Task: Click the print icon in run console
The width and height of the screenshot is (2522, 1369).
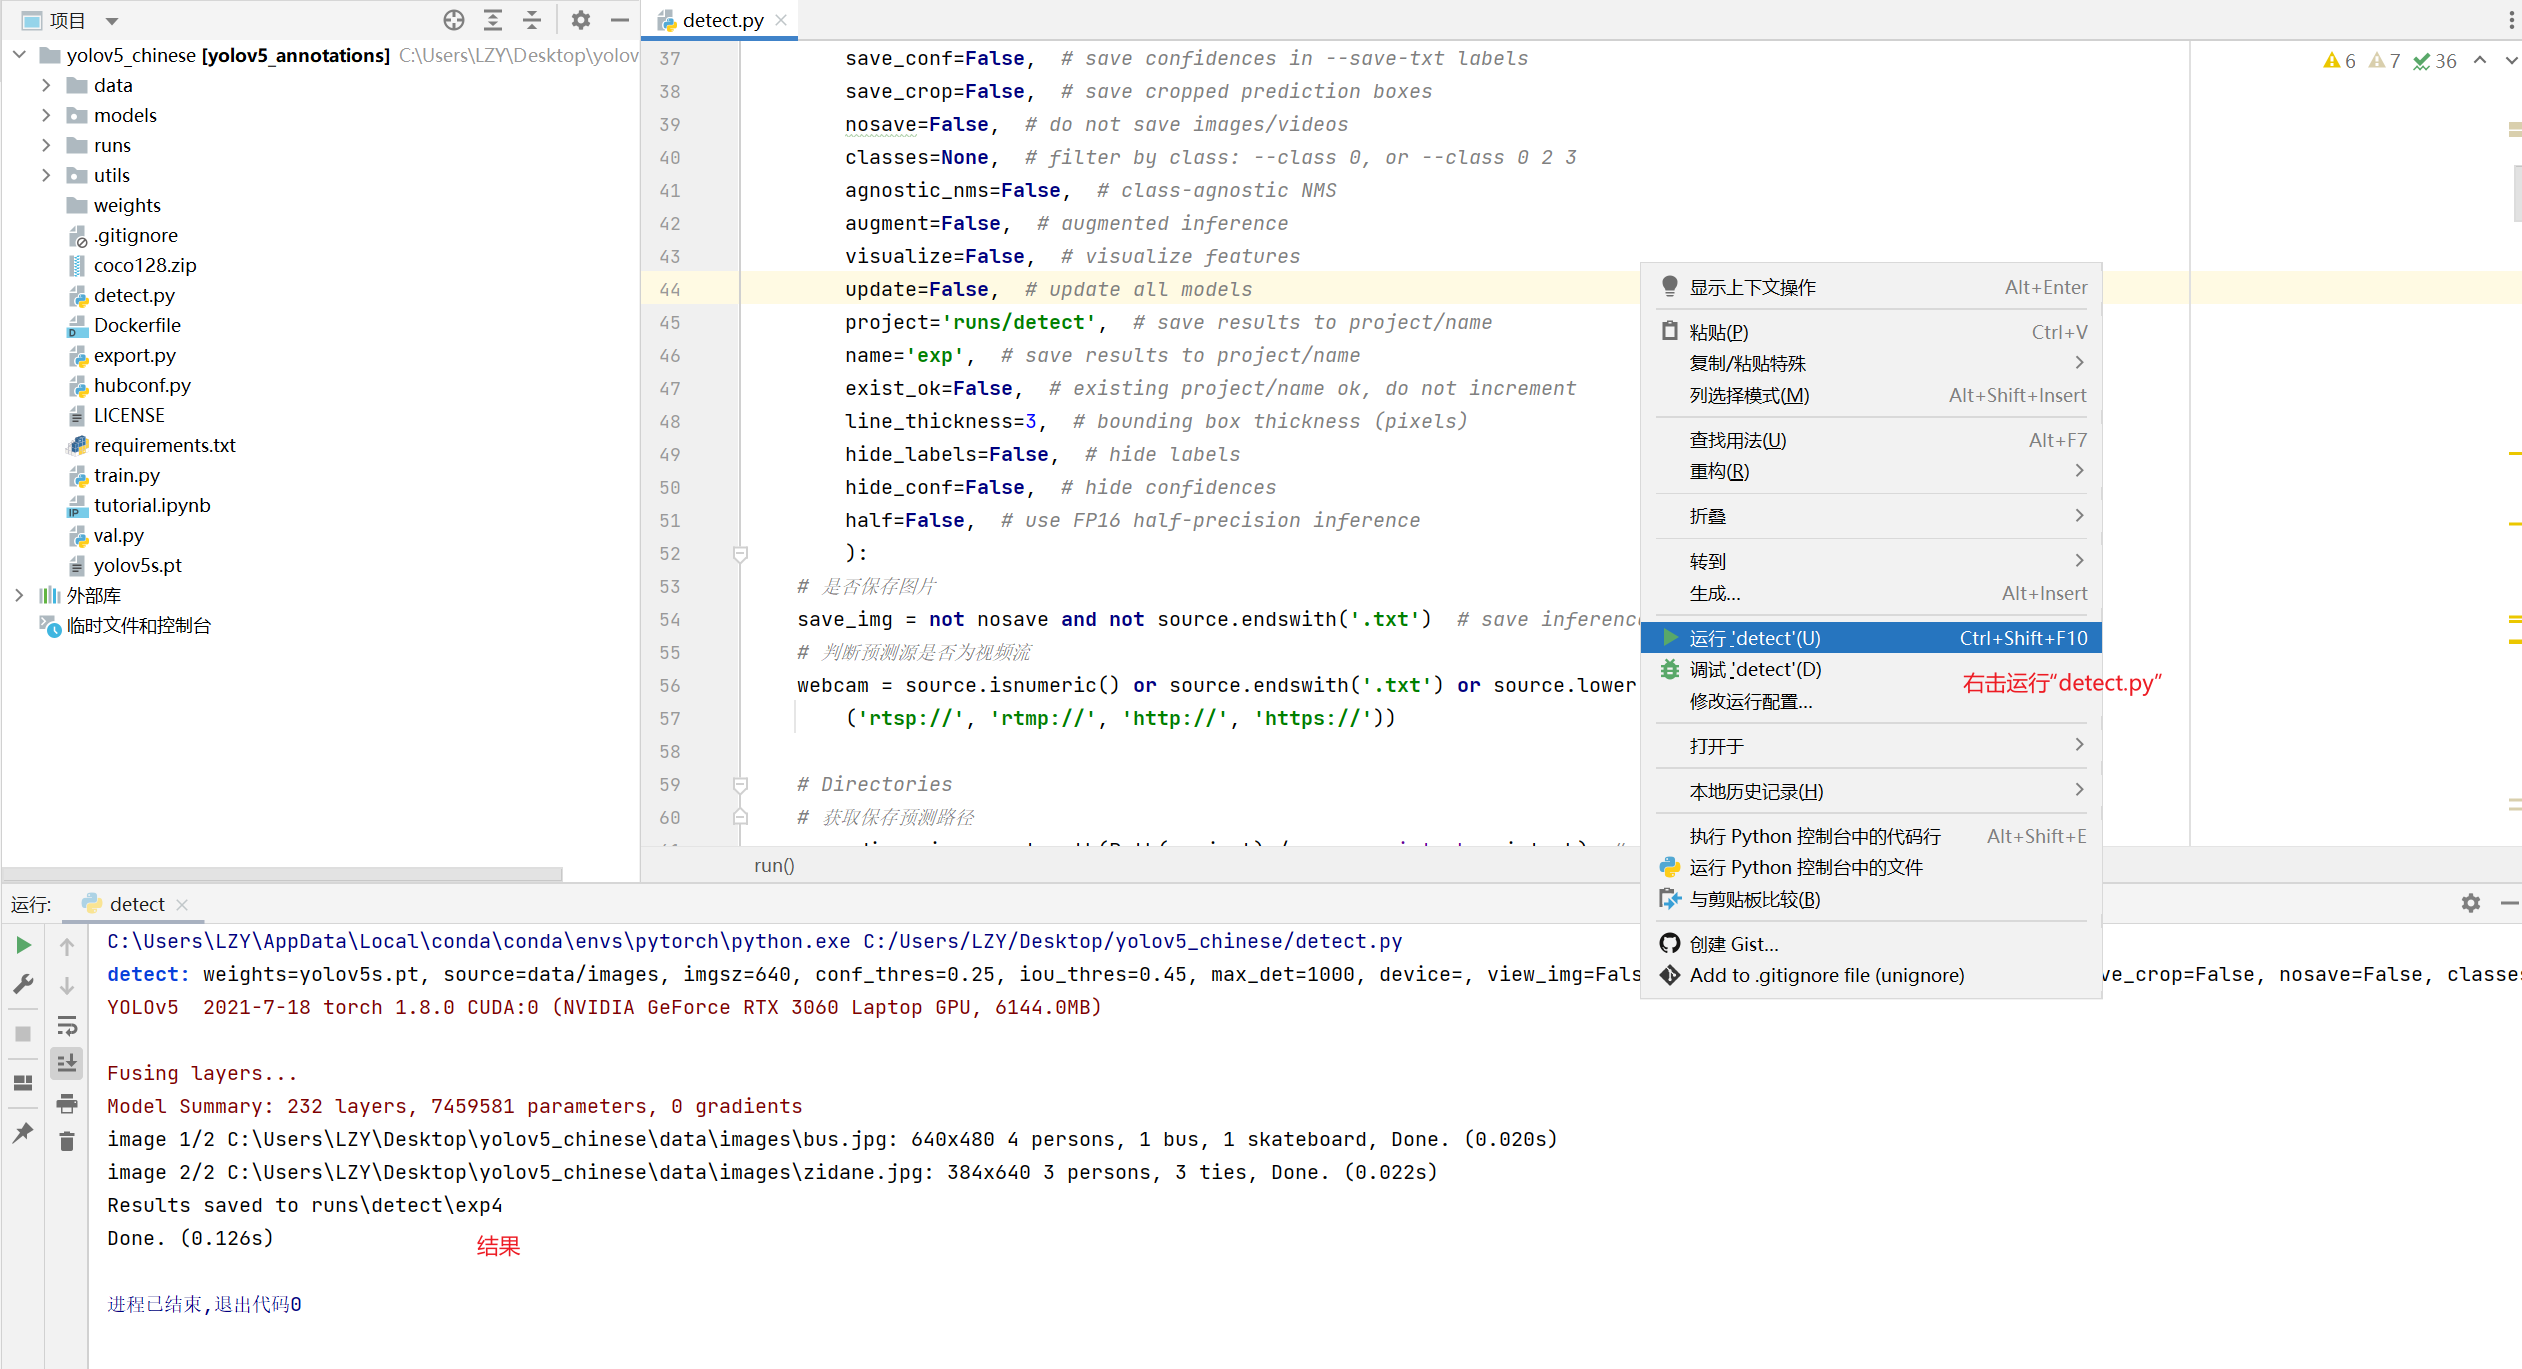Action: coord(67,1103)
